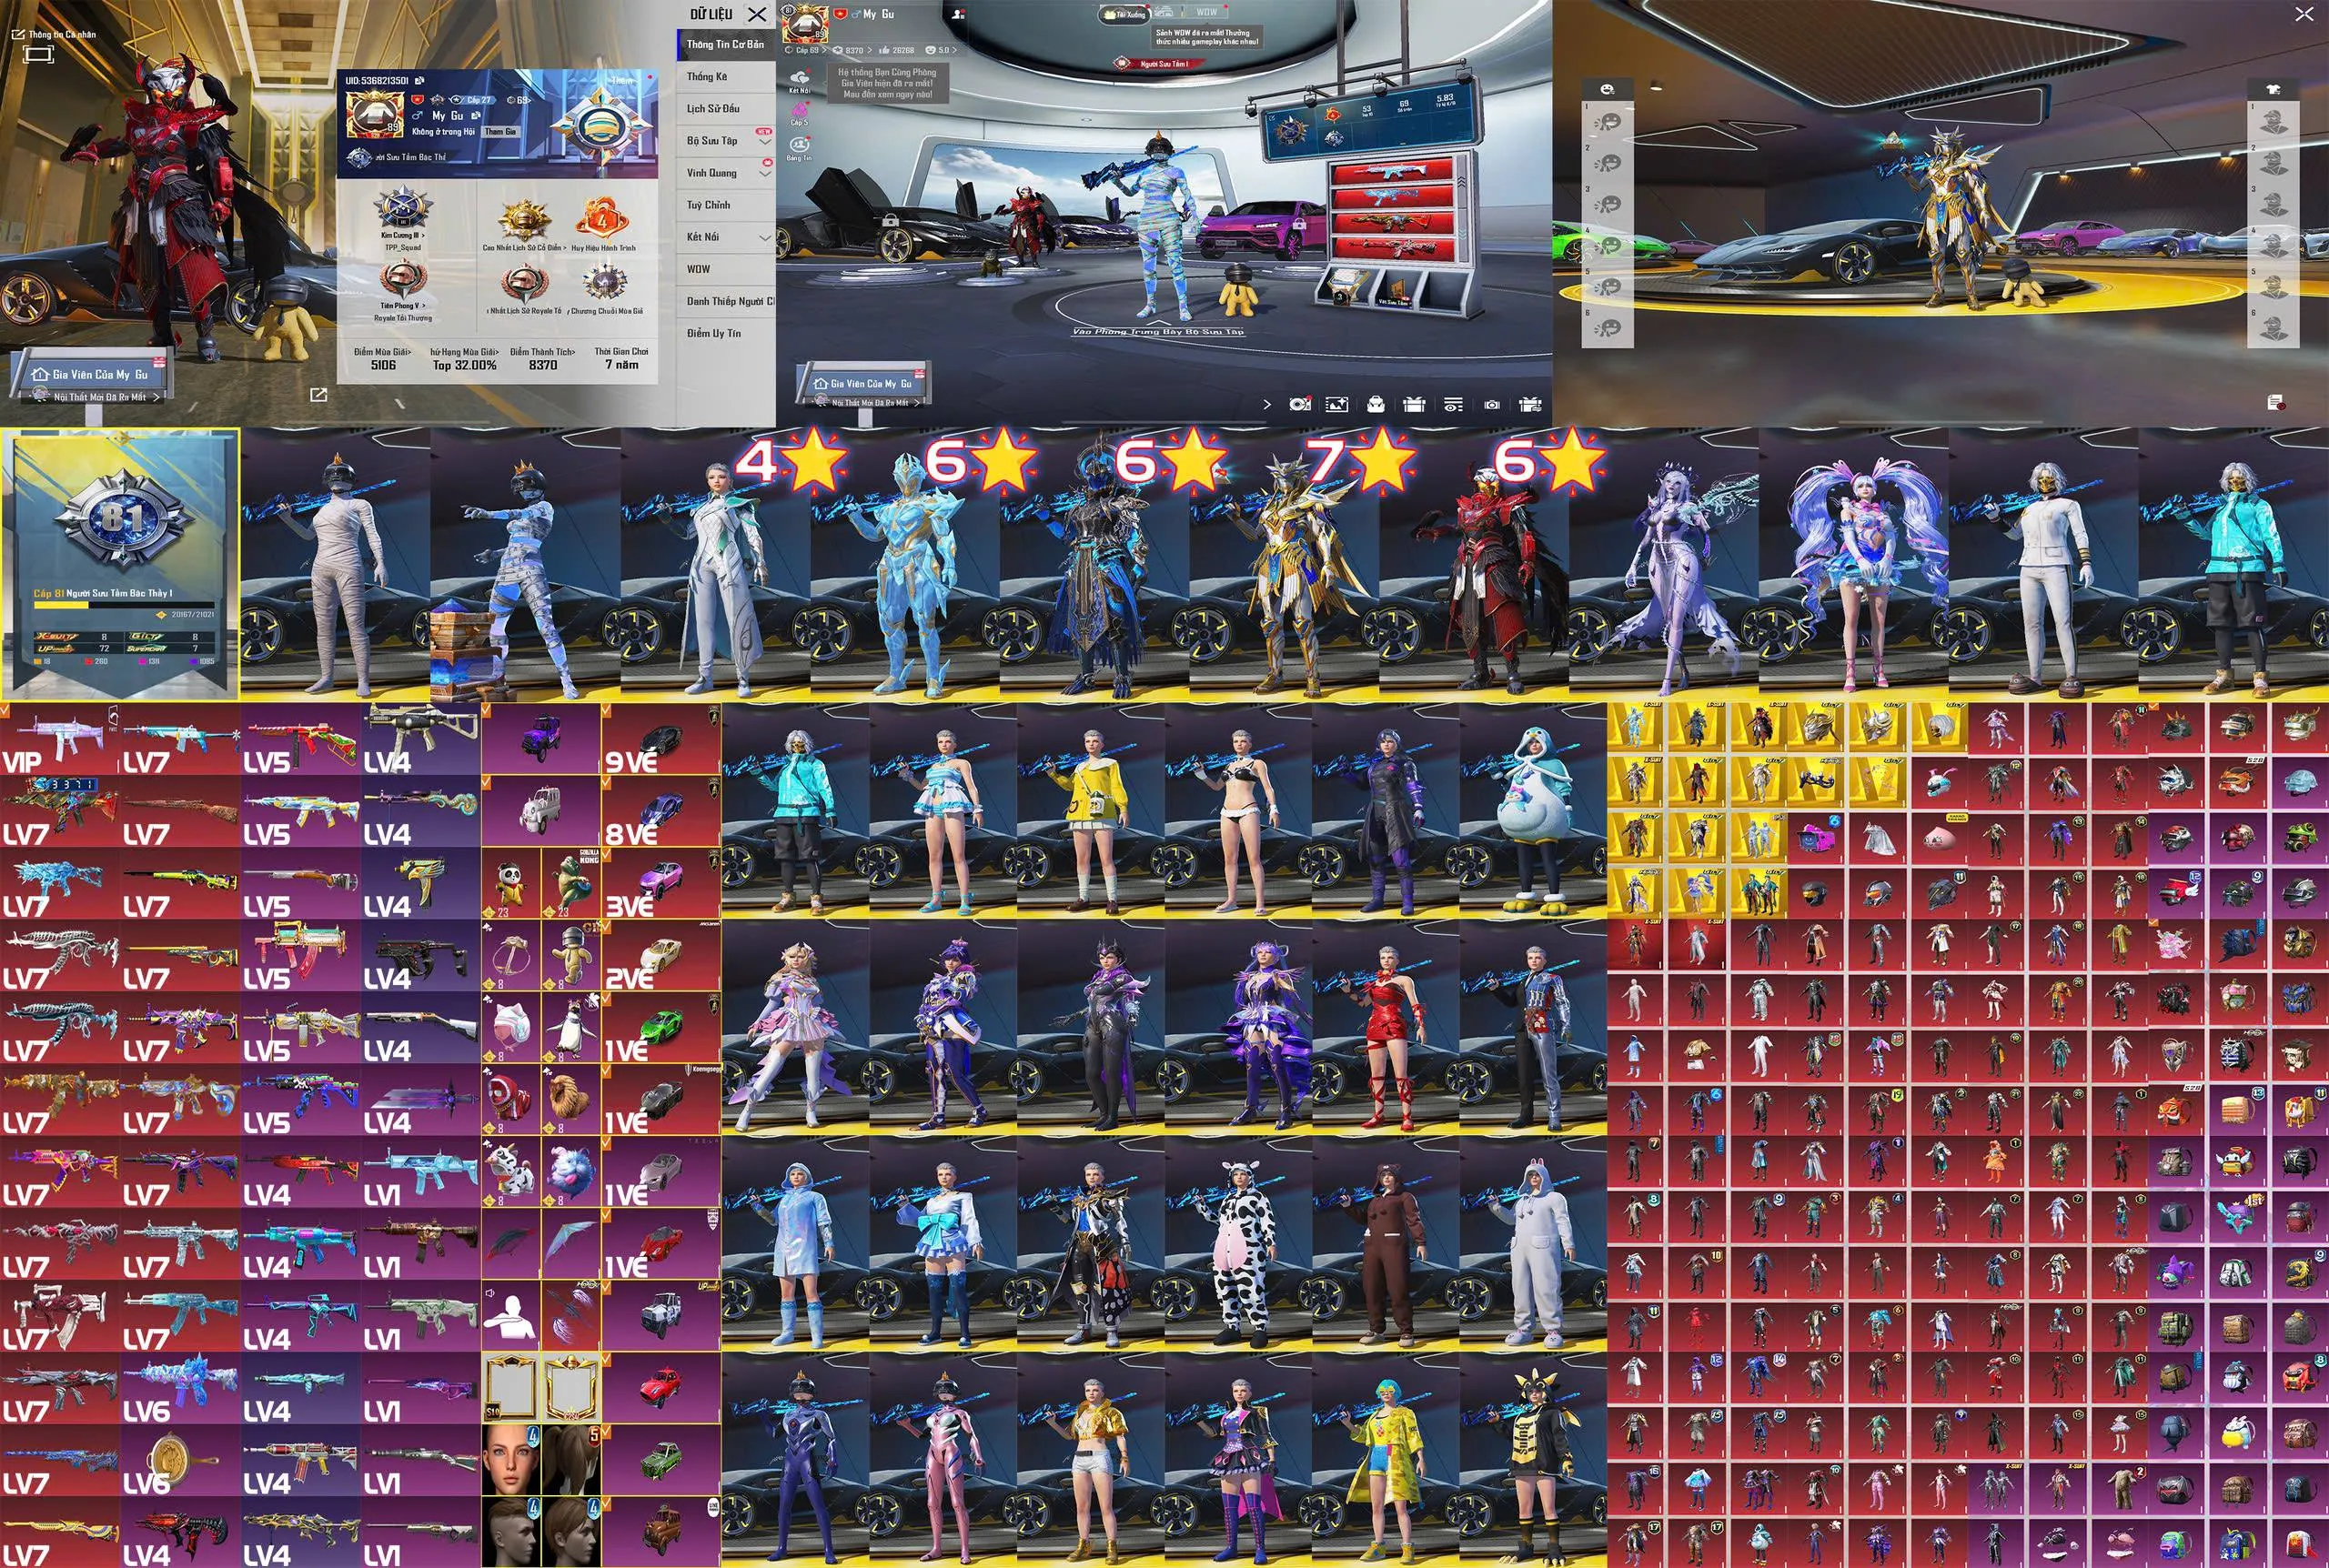This screenshot has height=1568, width=2329.
Task: Click the 5106 season points value
Action: (383, 365)
